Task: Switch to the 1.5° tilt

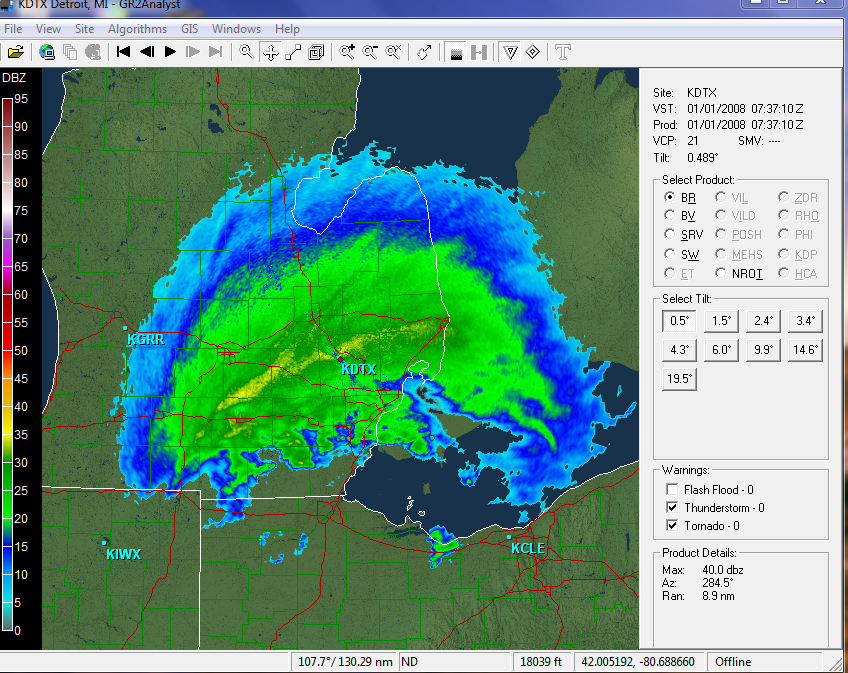Action: tap(719, 321)
